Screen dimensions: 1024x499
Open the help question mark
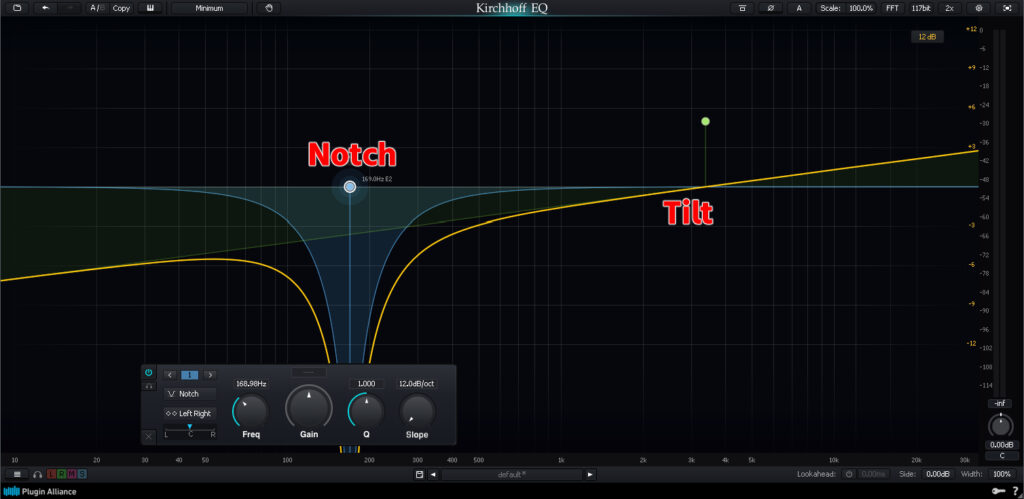[1014, 490]
